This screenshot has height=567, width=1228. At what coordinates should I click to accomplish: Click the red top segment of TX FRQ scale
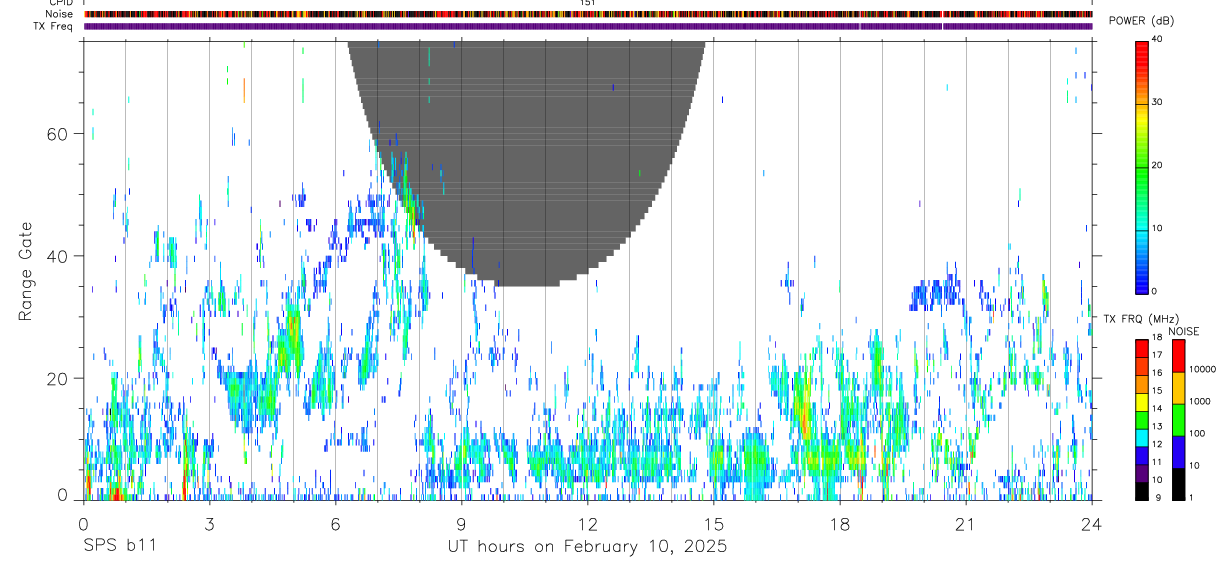tap(1142, 348)
